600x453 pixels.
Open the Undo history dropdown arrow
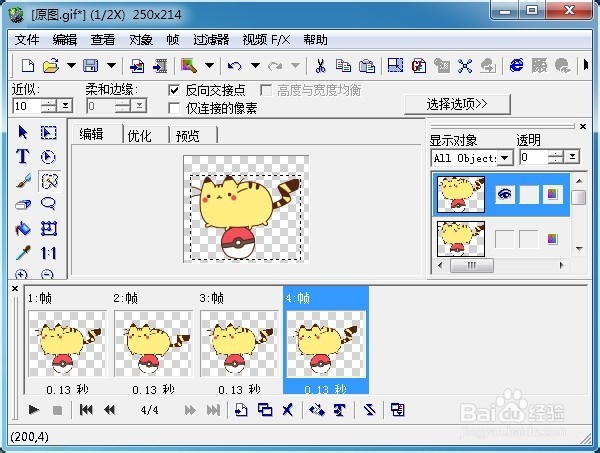(x=256, y=65)
